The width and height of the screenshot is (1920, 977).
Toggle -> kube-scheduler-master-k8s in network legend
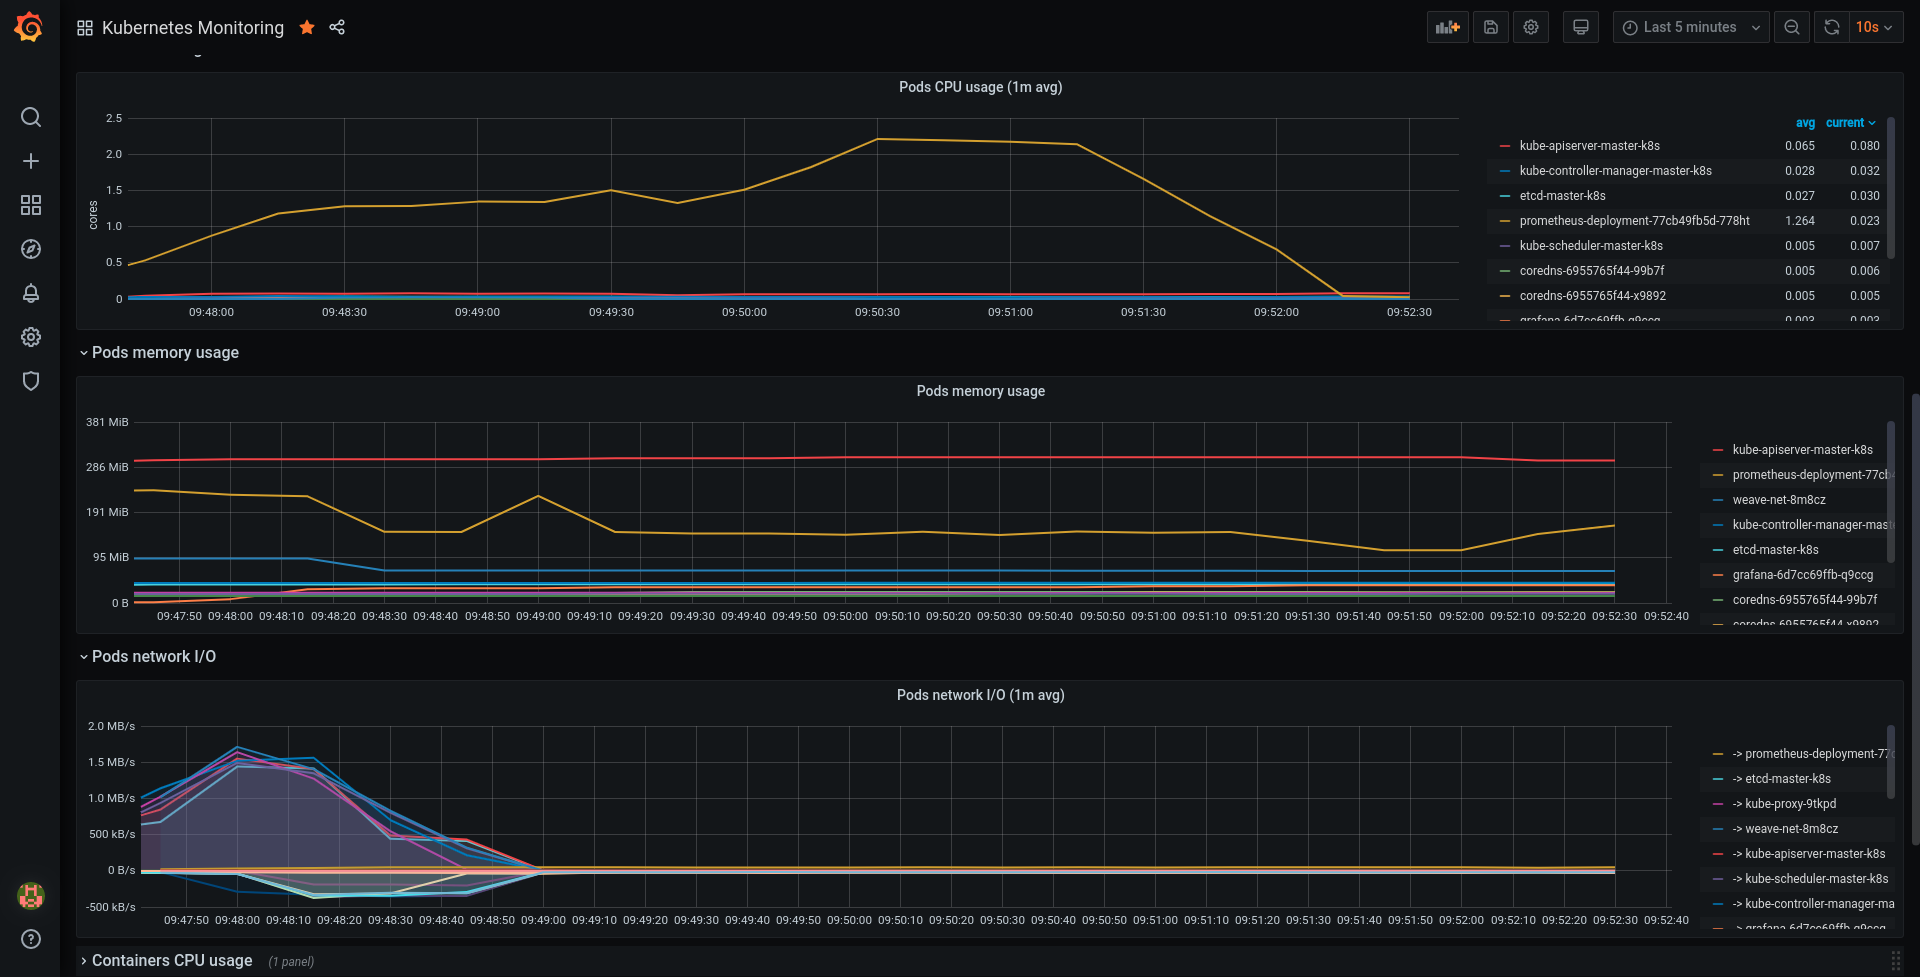pos(1810,879)
